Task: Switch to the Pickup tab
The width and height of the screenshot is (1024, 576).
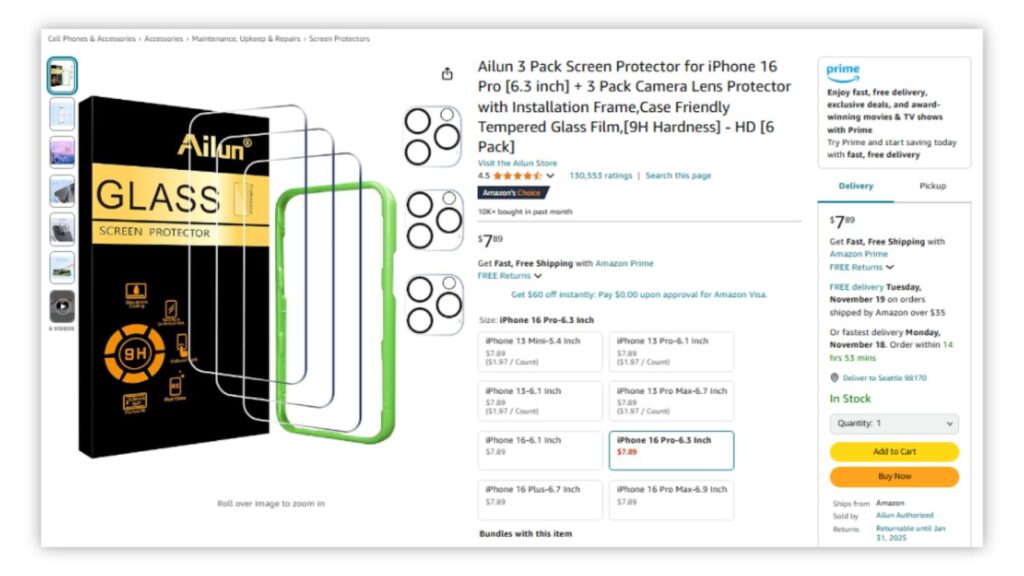Action: tap(932, 185)
